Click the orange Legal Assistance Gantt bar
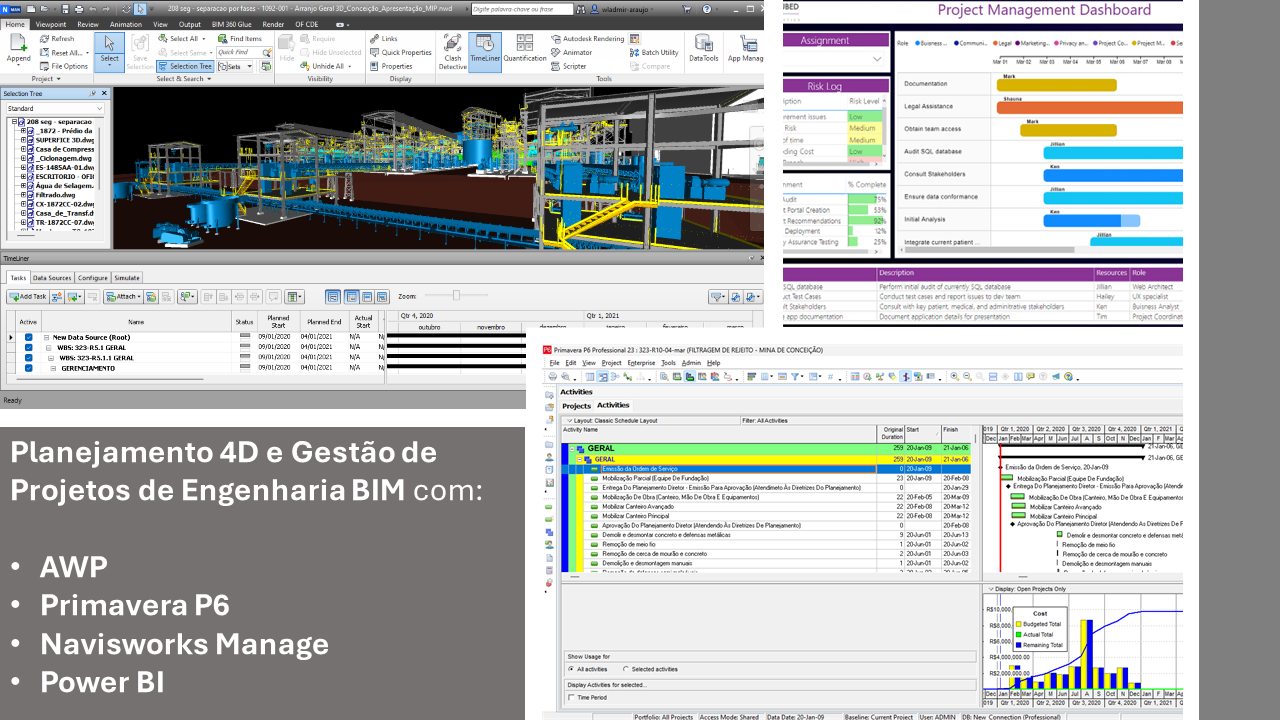This screenshot has height=720, width=1280. pyautogui.click(x=1089, y=107)
